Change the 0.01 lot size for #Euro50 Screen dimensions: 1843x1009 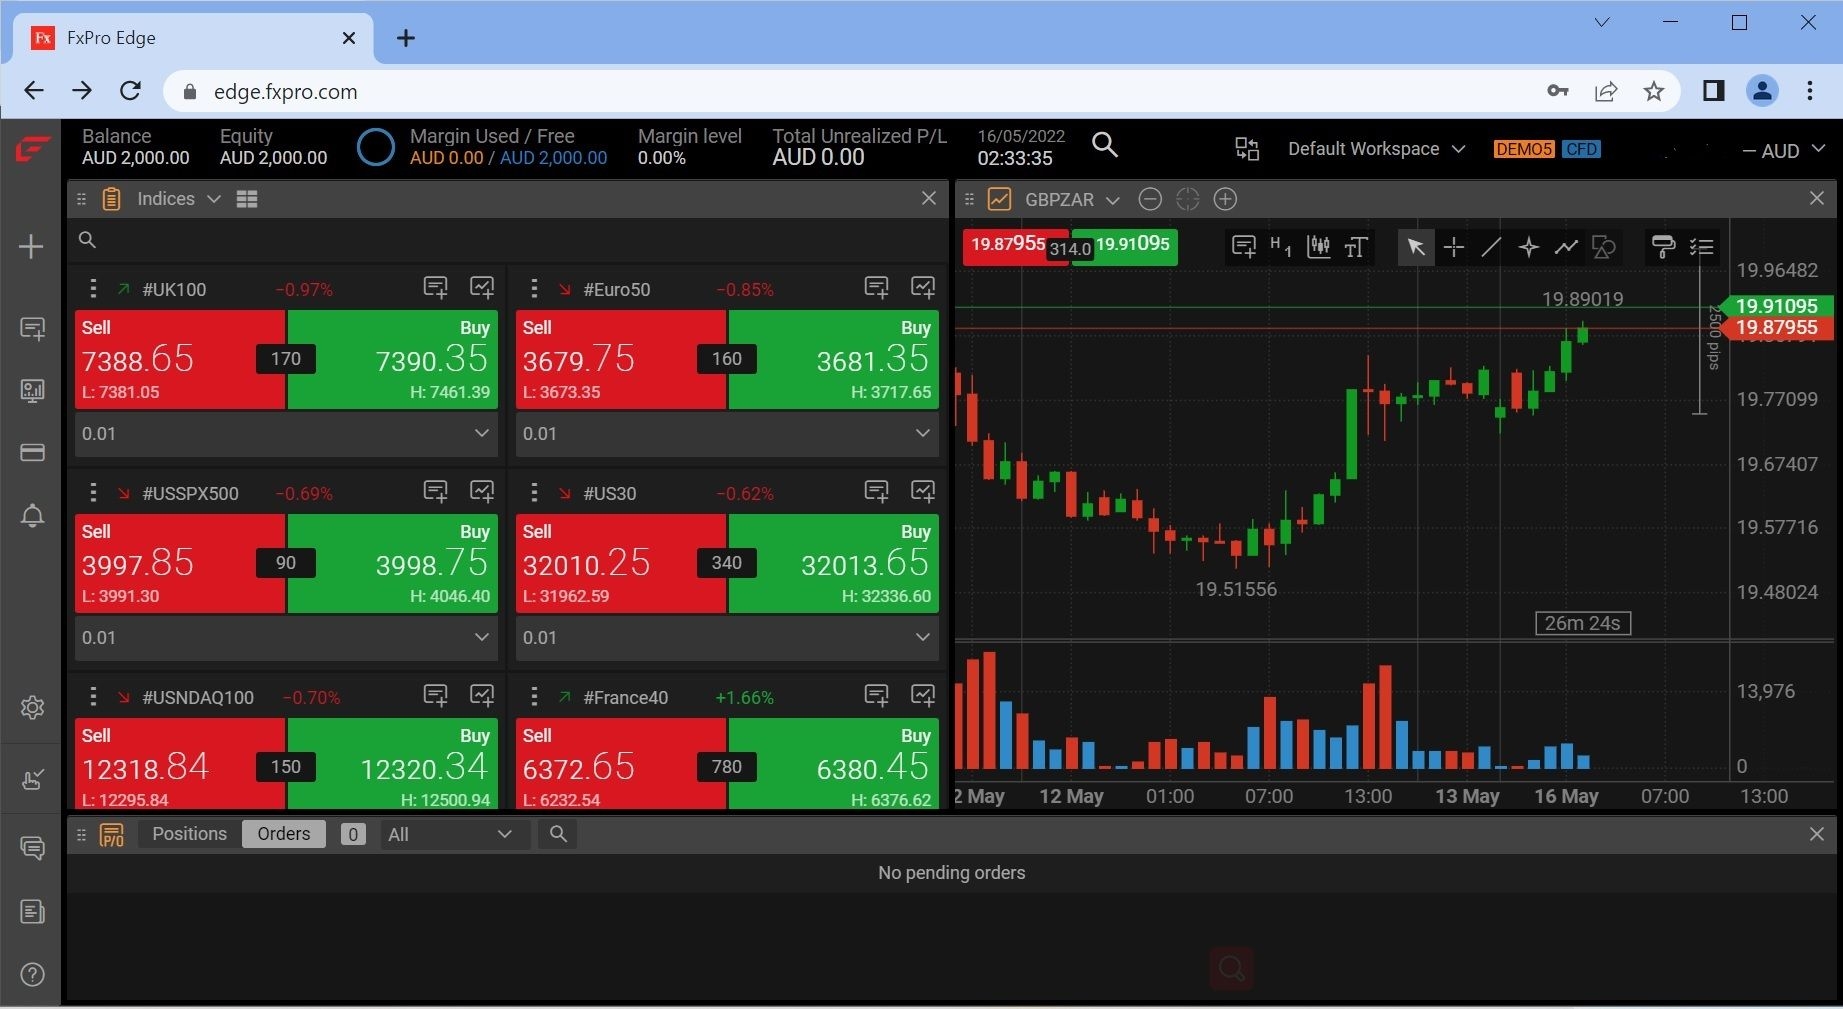coord(727,433)
